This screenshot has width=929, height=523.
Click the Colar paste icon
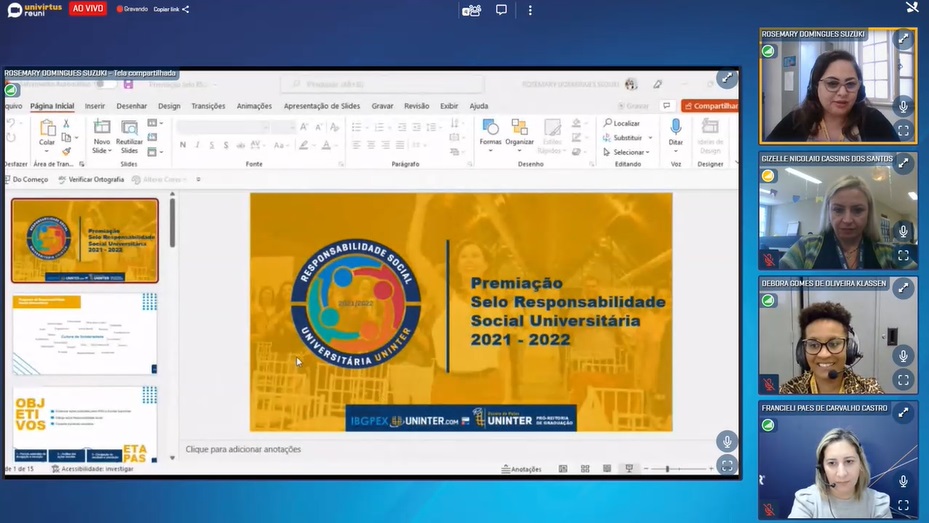point(47,127)
